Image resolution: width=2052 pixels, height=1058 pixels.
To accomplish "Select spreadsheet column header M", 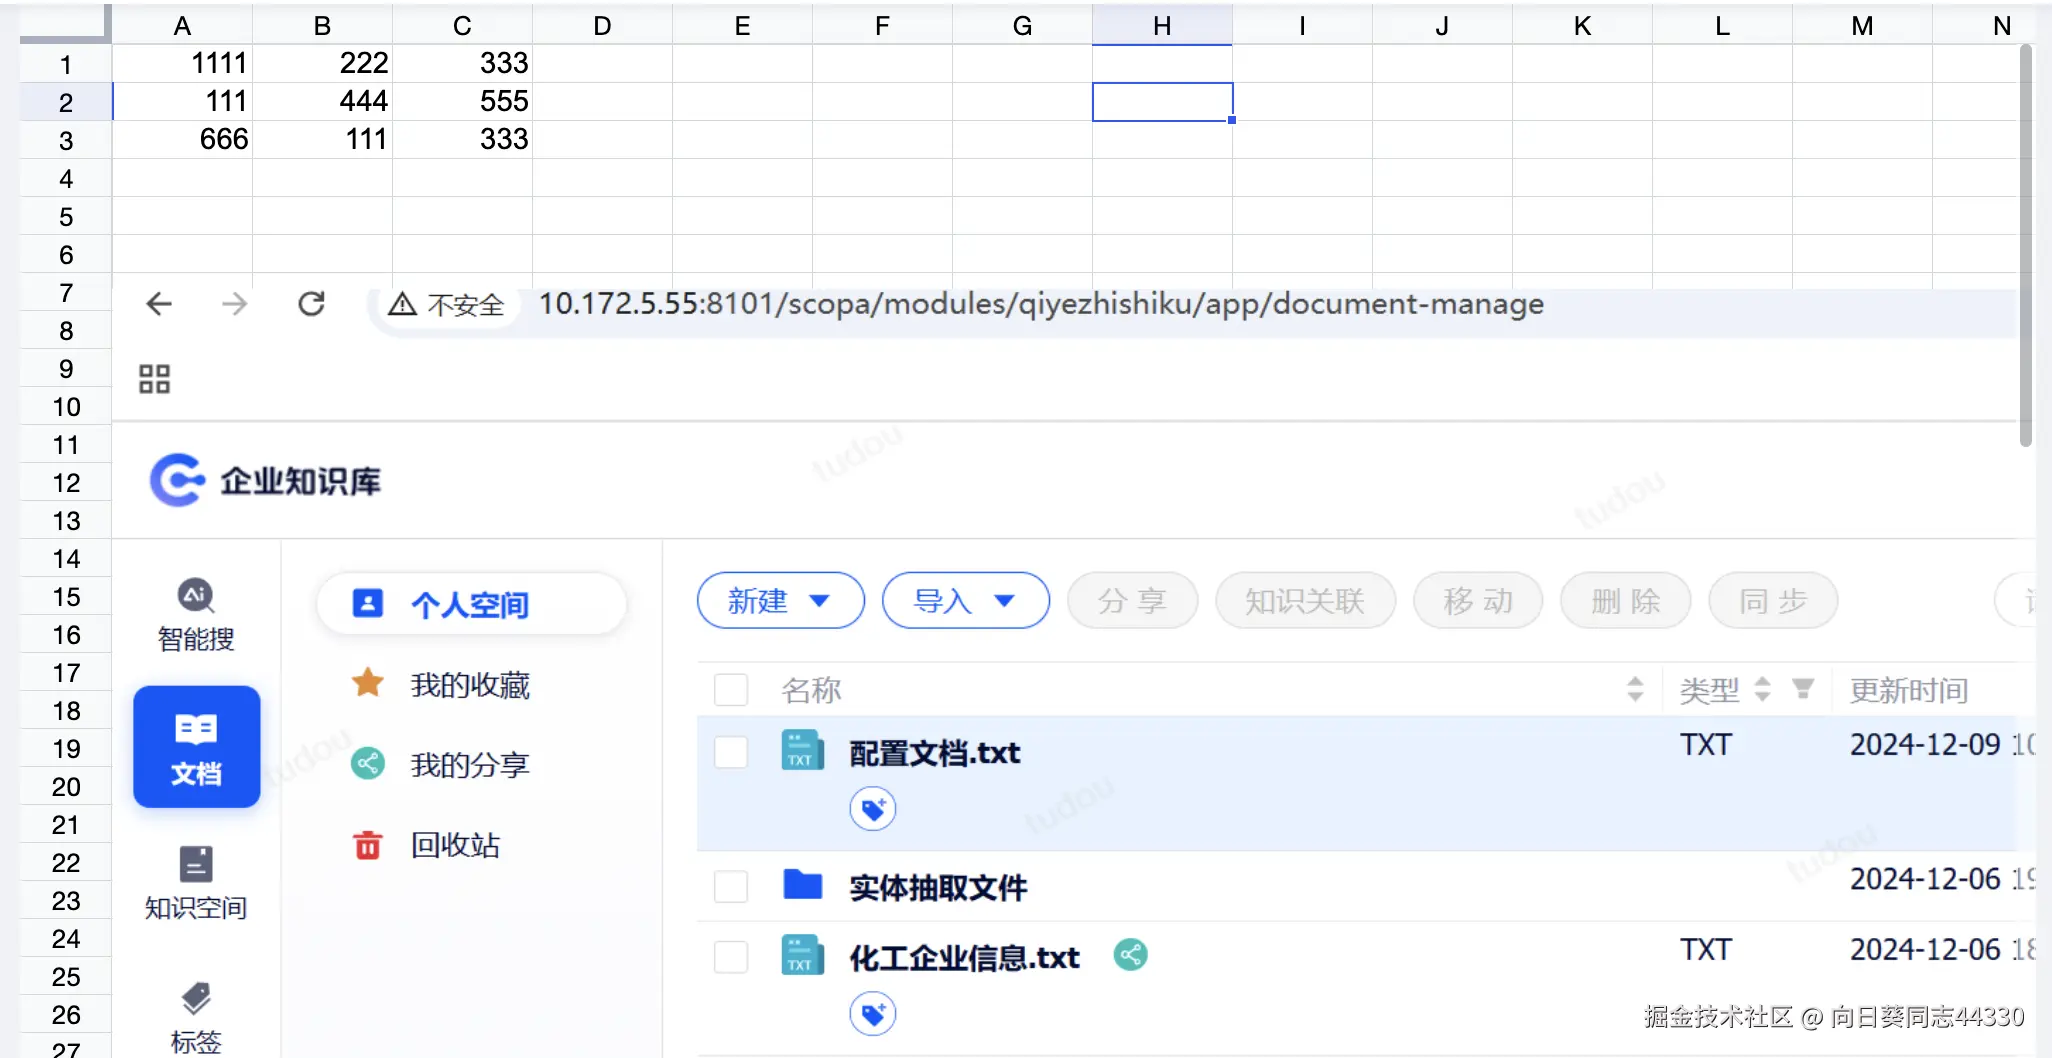I will 1862,26.
